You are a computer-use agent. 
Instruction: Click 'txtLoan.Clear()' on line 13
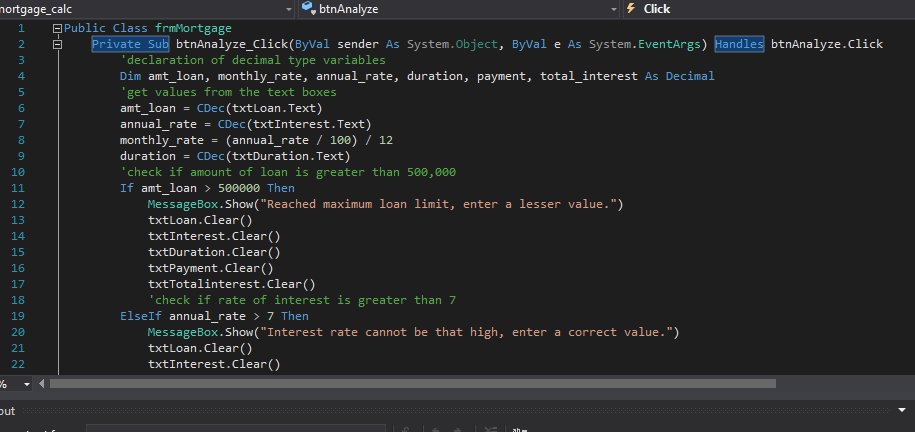200,220
